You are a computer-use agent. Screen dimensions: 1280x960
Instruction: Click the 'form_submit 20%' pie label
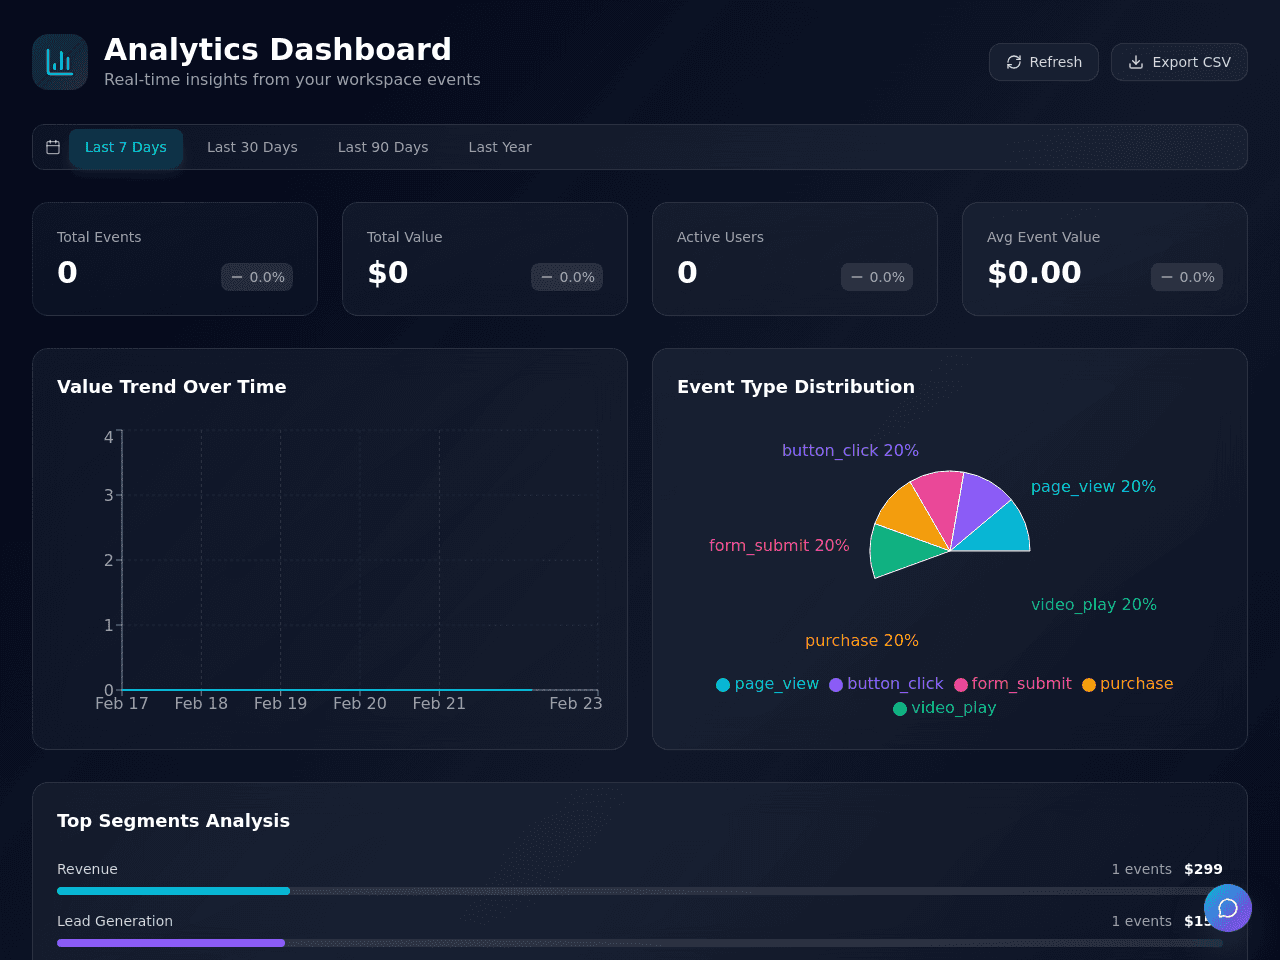779,546
